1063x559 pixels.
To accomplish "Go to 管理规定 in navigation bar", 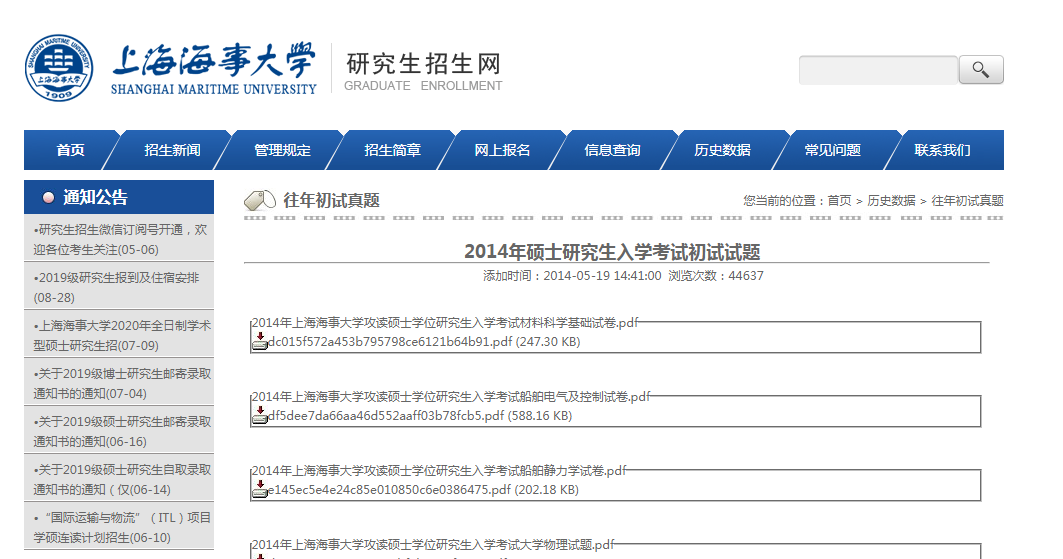I will [x=282, y=150].
